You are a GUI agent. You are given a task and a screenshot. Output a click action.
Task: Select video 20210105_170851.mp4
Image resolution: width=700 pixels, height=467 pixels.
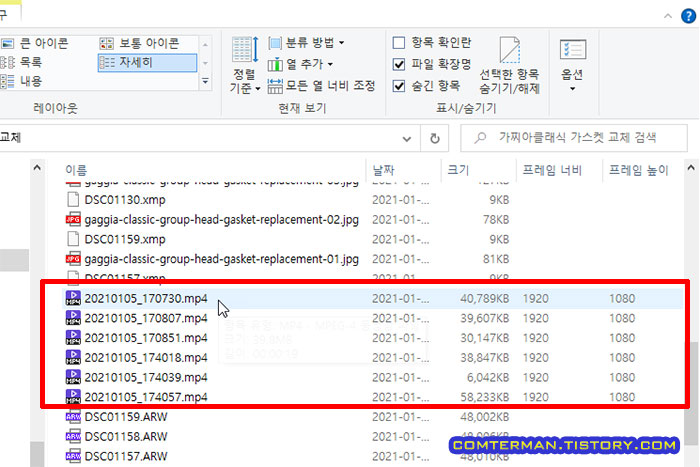pos(146,338)
